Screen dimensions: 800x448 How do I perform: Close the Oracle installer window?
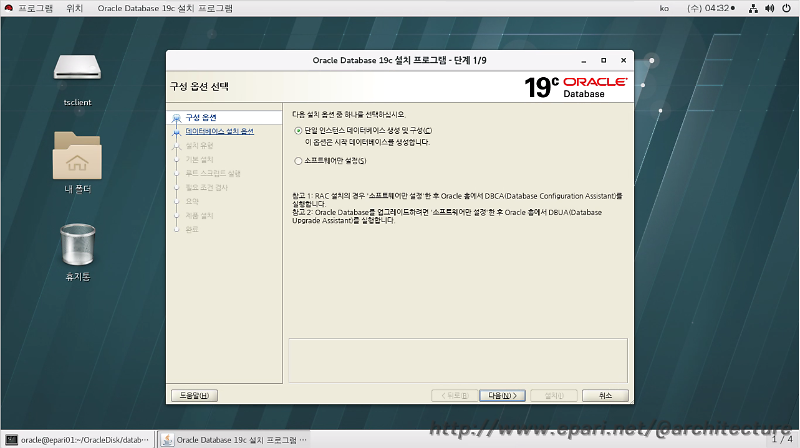(623, 60)
